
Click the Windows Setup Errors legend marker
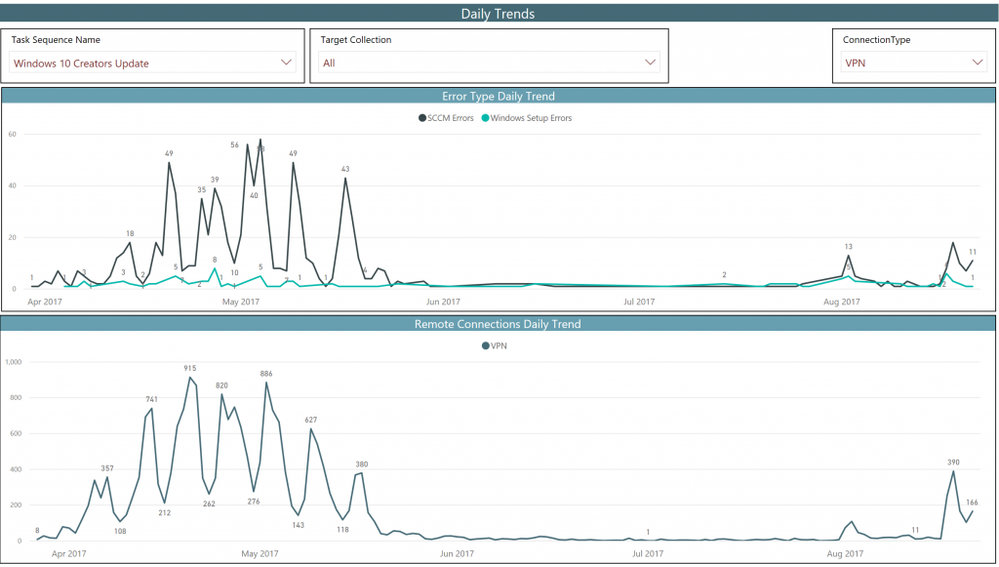point(485,118)
